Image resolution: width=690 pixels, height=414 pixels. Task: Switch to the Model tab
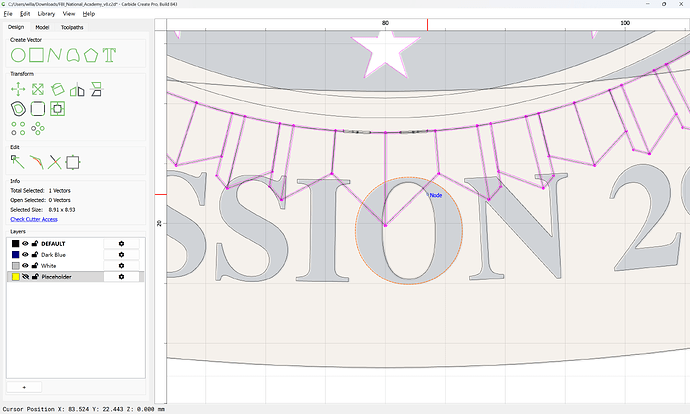pyautogui.click(x=42, y=27)
